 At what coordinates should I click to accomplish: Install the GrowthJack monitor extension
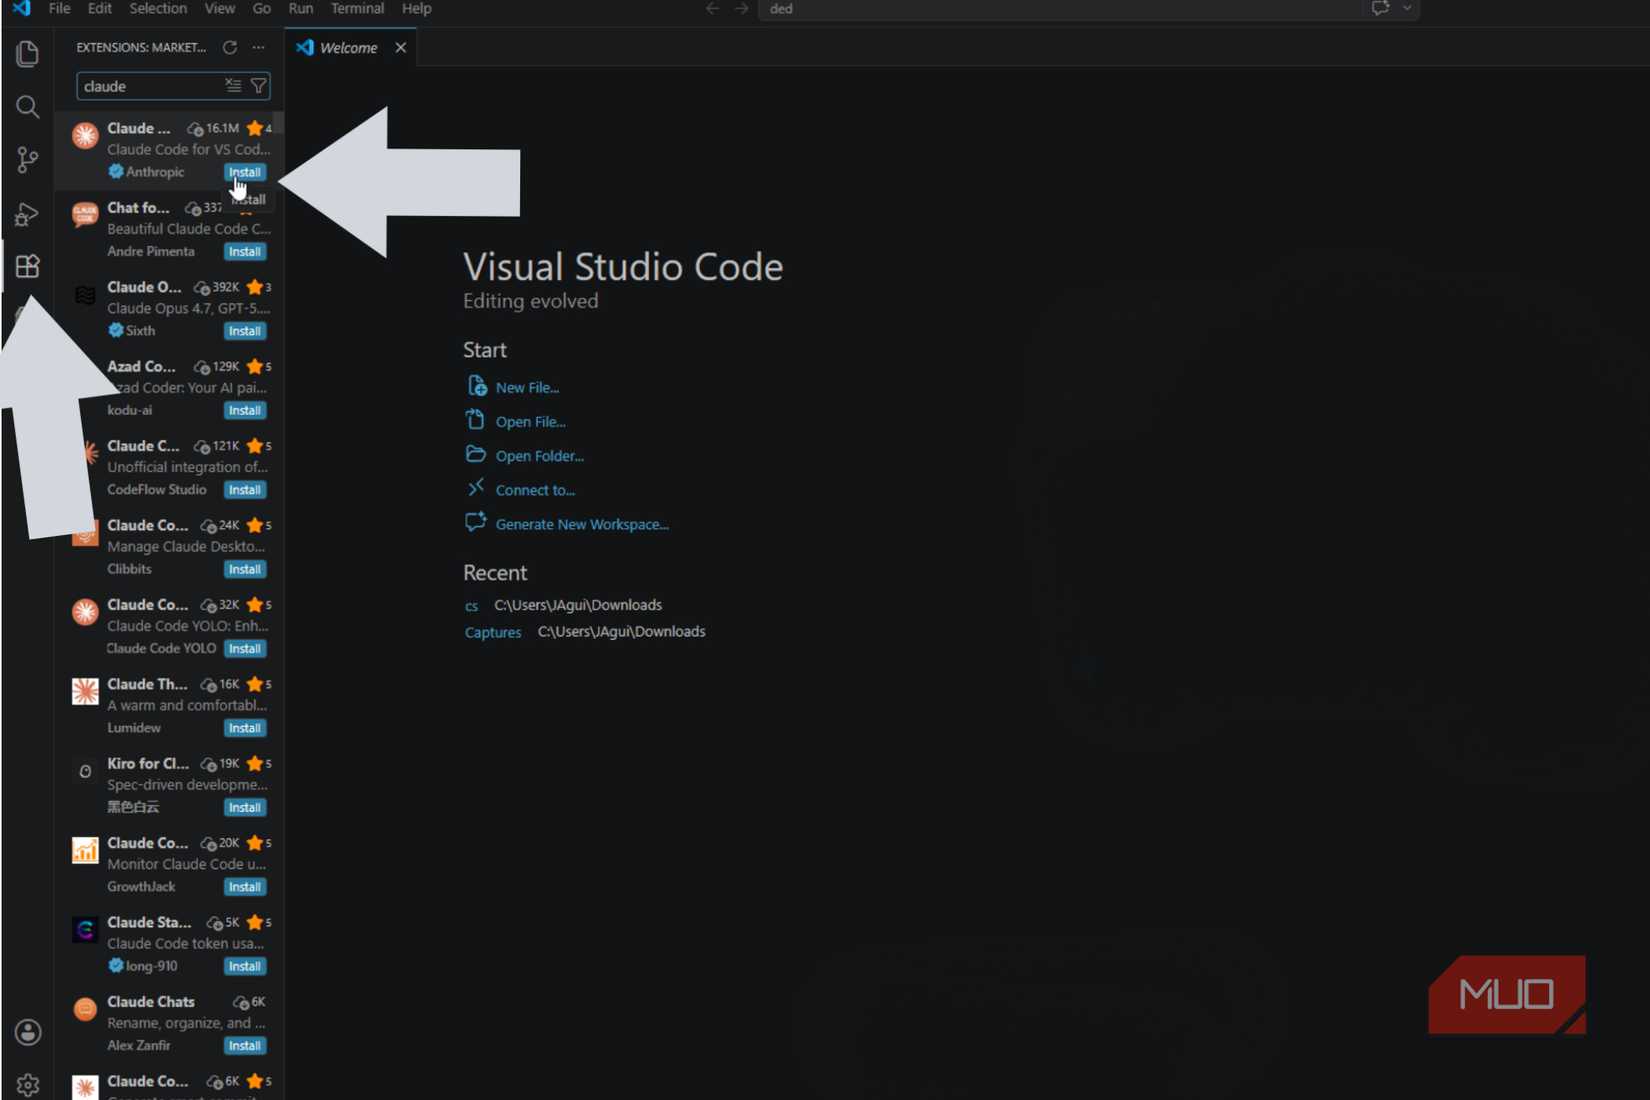(x=245, y=887)
